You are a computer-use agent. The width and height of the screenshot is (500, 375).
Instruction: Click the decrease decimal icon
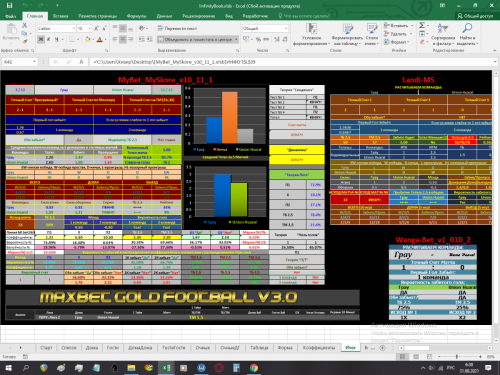(285, 39)
